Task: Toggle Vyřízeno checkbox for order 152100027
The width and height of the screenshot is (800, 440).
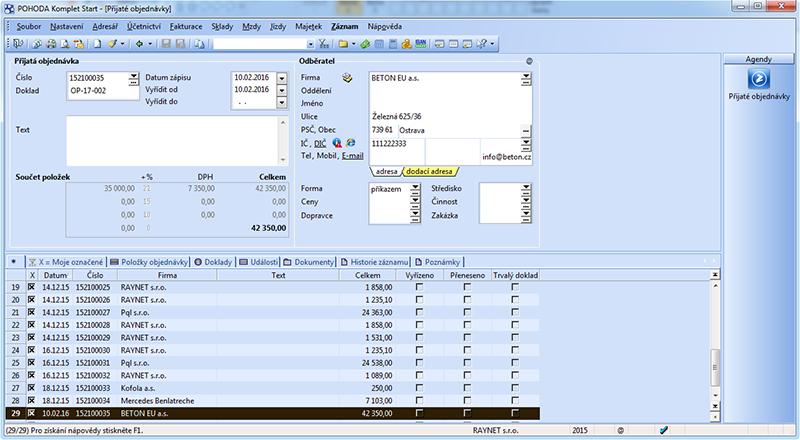Action: coord(419,312)
